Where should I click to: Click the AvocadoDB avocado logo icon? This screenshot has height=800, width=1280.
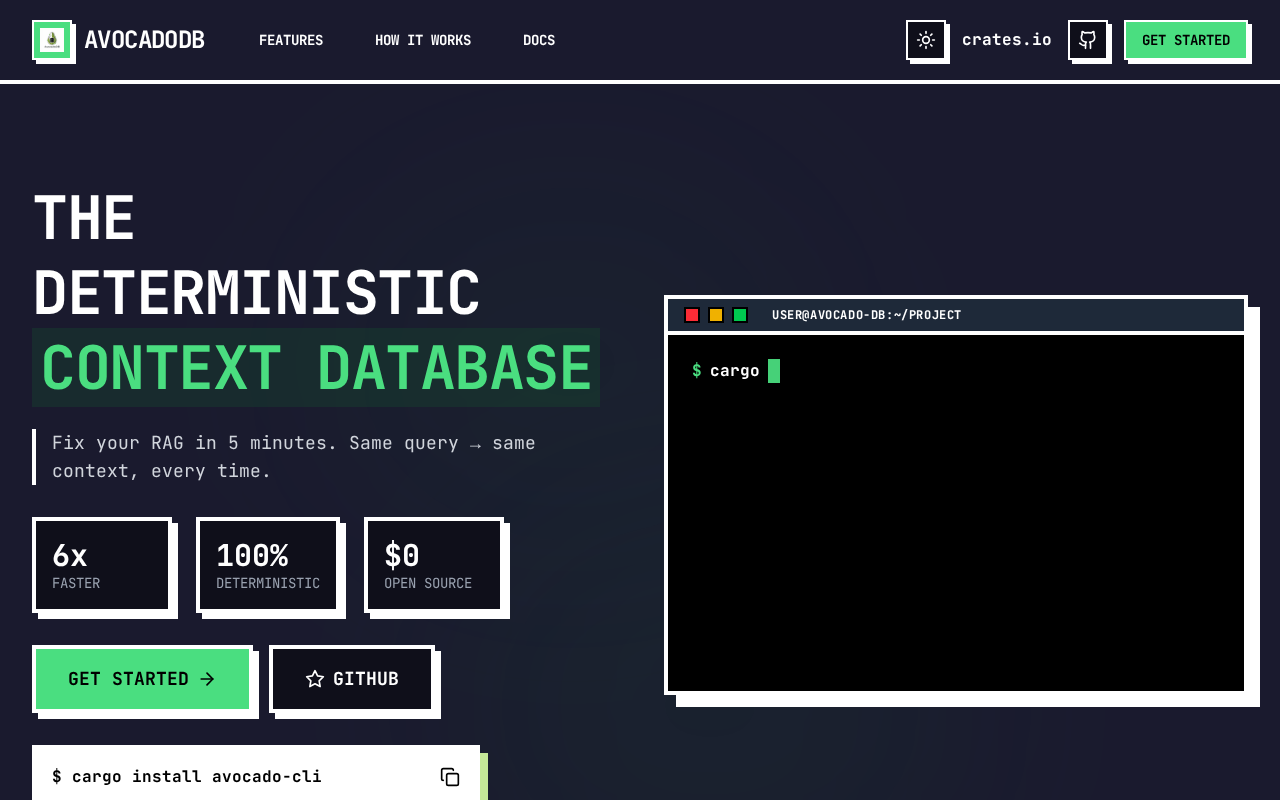(52, 40)
